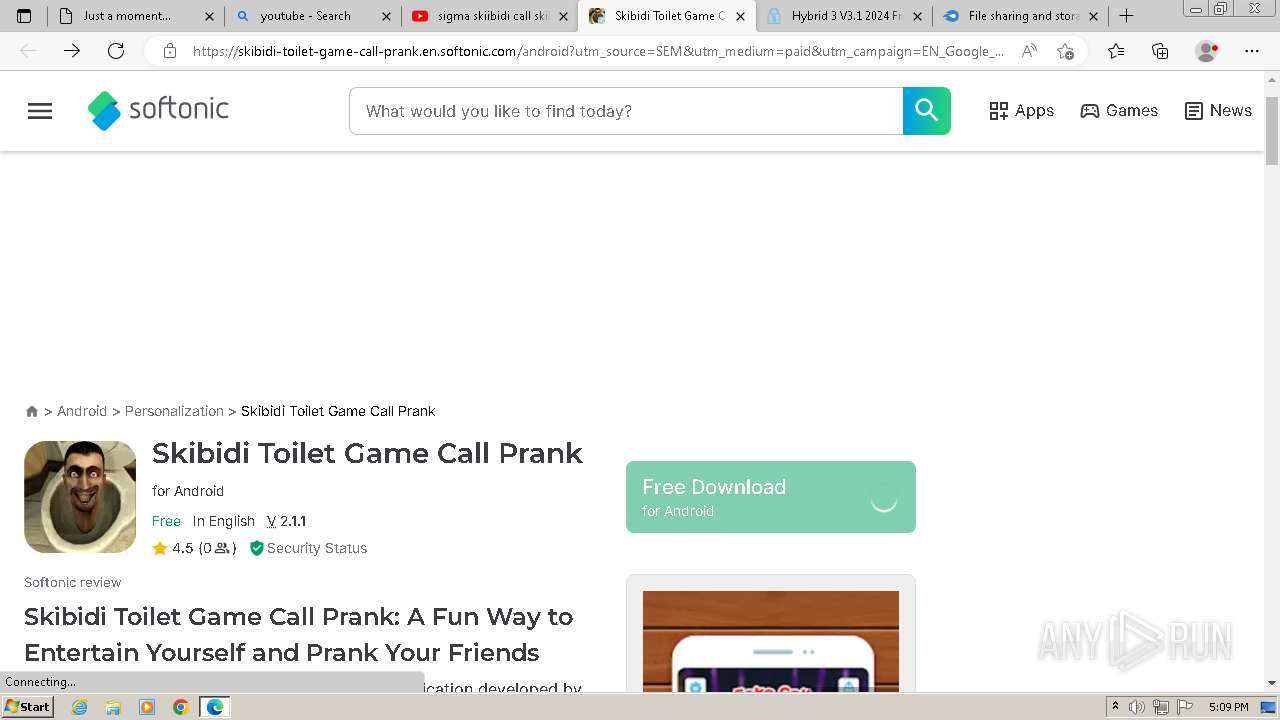Screen dimensions: 1280x720
Task: Open the tab actions menu icon
Action: tap(24, 16)
